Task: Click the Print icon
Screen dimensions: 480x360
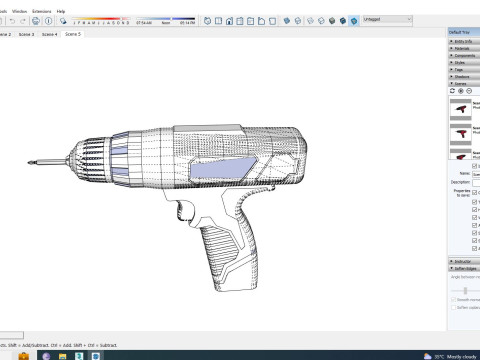Action: pyautogui.click(x=36, y=21)
